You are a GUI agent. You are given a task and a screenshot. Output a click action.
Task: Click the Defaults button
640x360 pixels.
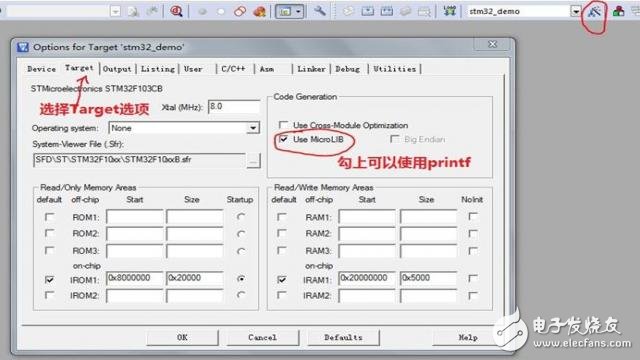[343, 338]
